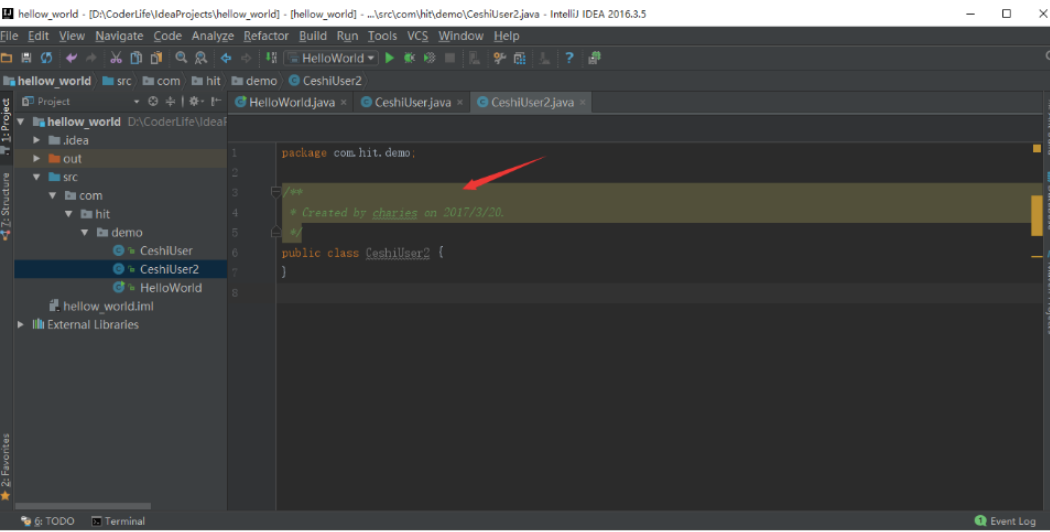Click the Open folder toolbar icon
The image size is (1050, 532).
7,58
